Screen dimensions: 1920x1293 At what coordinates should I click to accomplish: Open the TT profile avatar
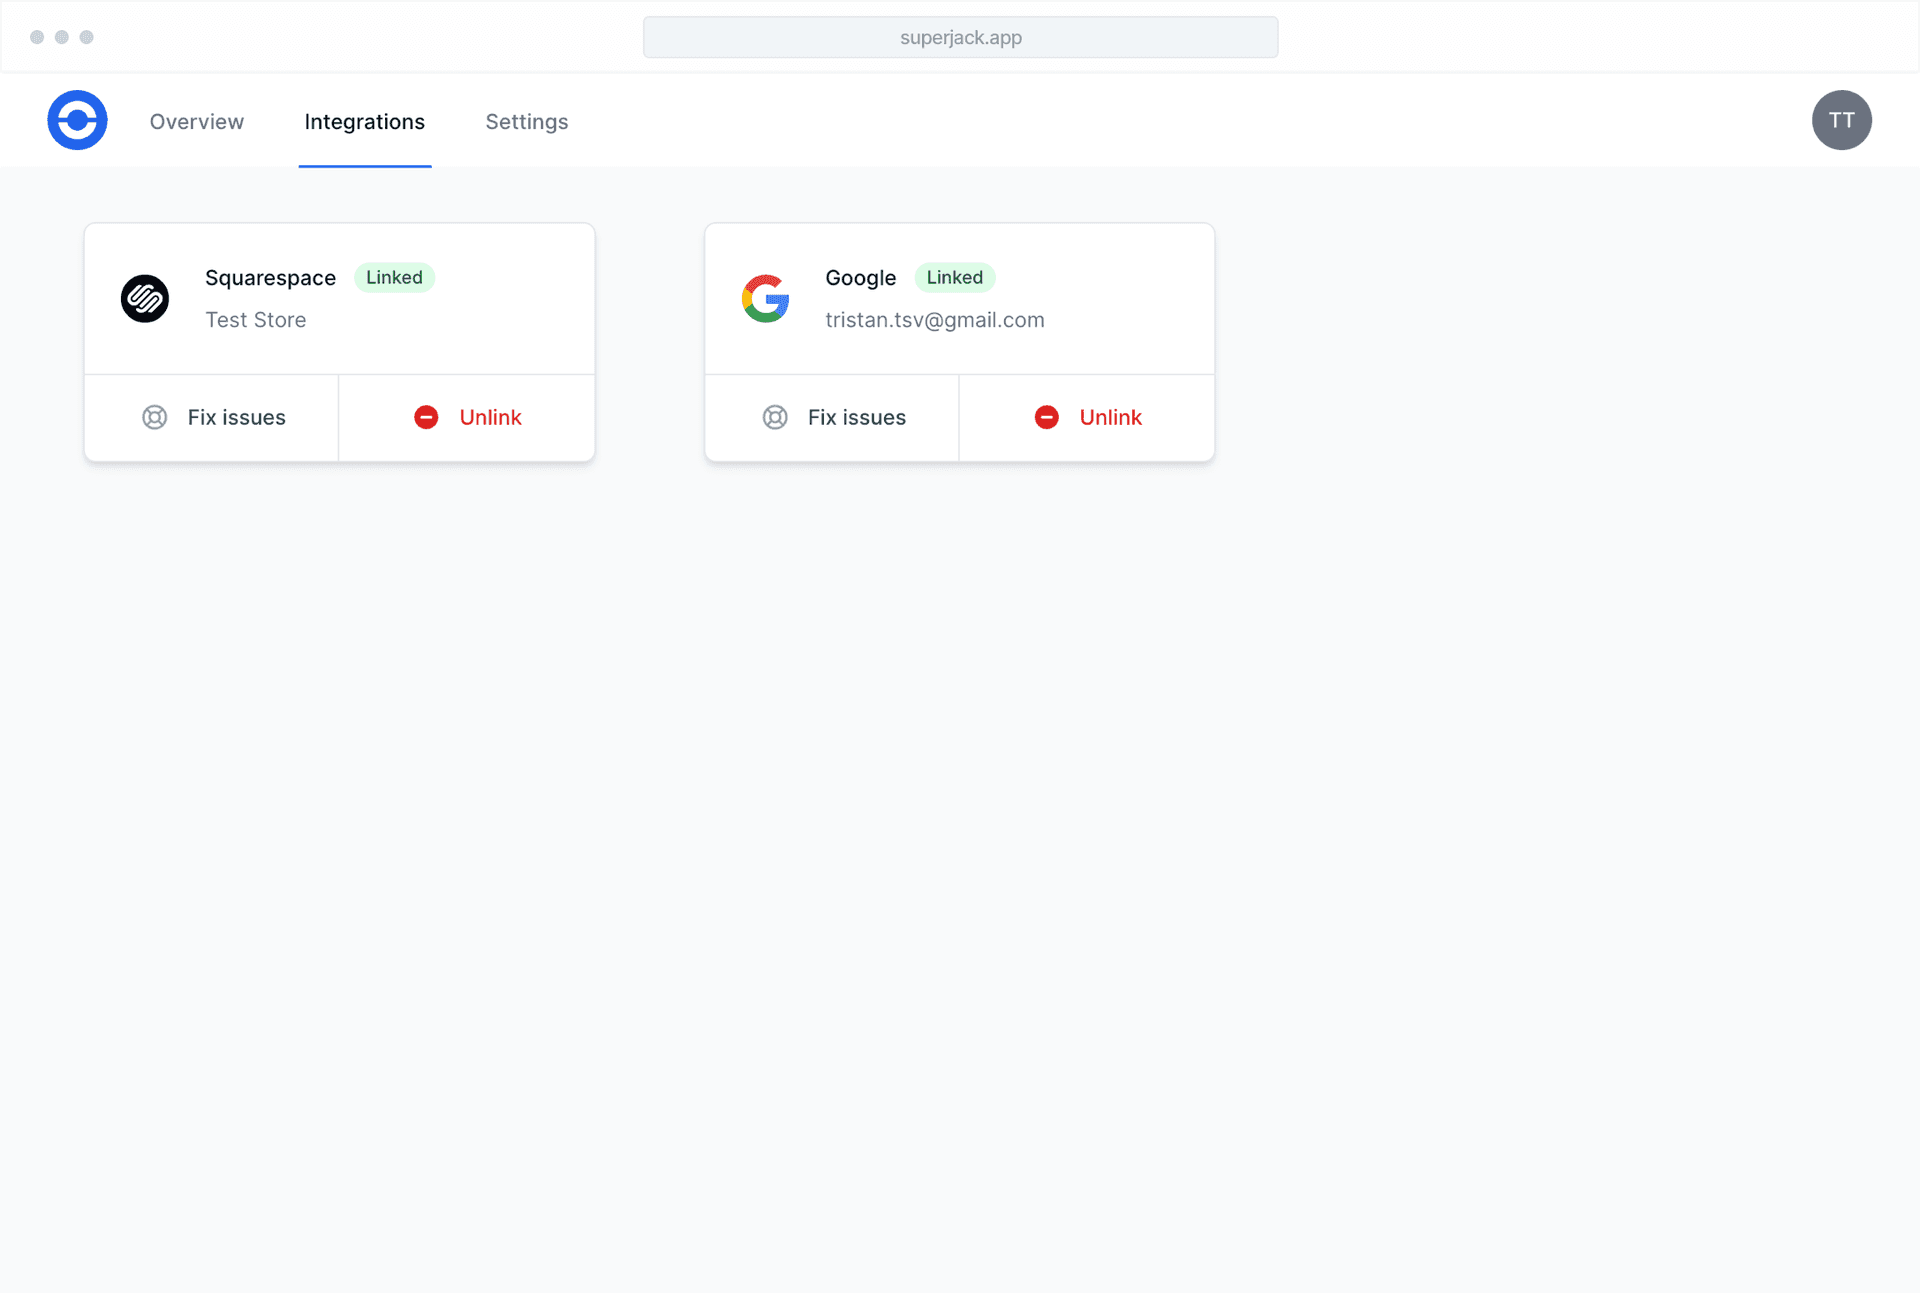point(1842,120)
